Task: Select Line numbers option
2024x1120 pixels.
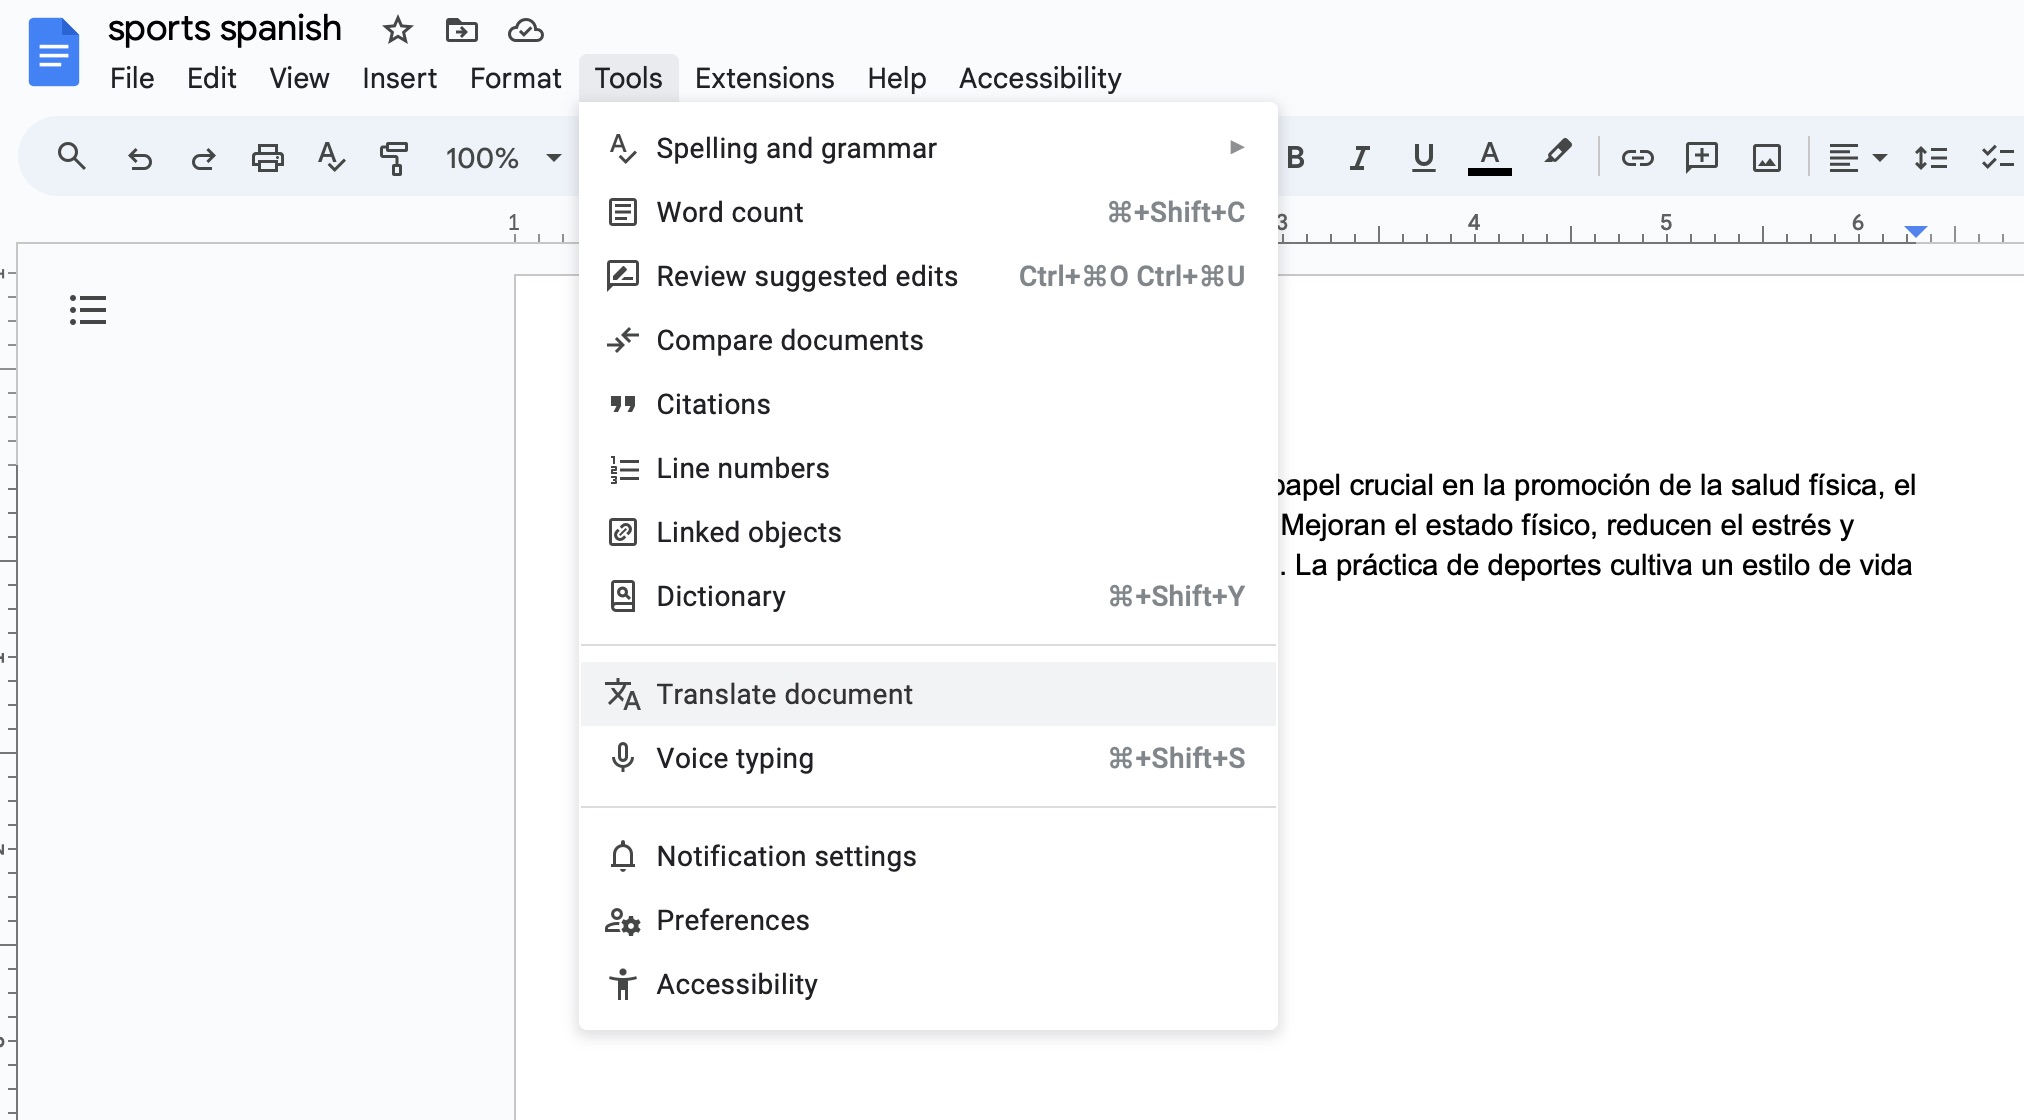Action: 928,468
